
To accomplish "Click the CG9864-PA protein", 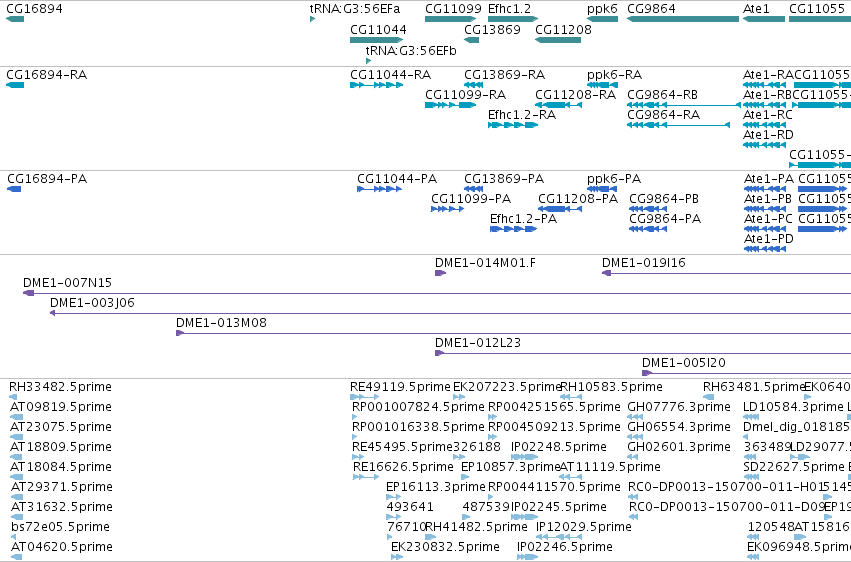I will (648, 229).
